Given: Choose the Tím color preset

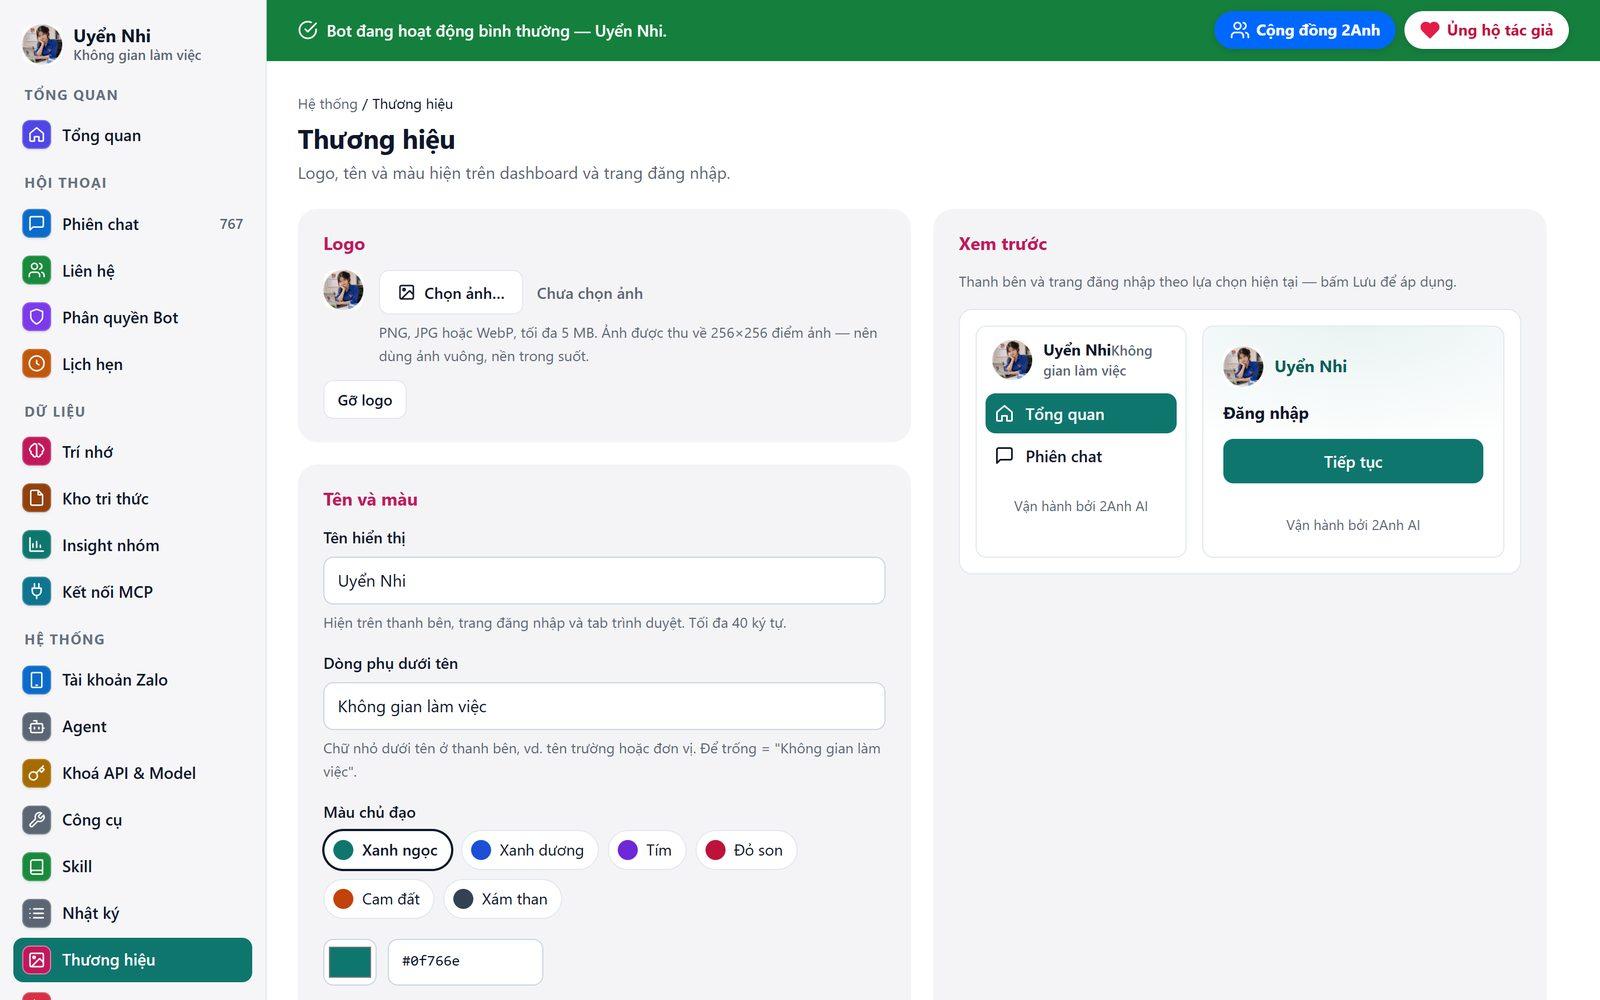Looking at the screenshot, I should click(646, 850).
